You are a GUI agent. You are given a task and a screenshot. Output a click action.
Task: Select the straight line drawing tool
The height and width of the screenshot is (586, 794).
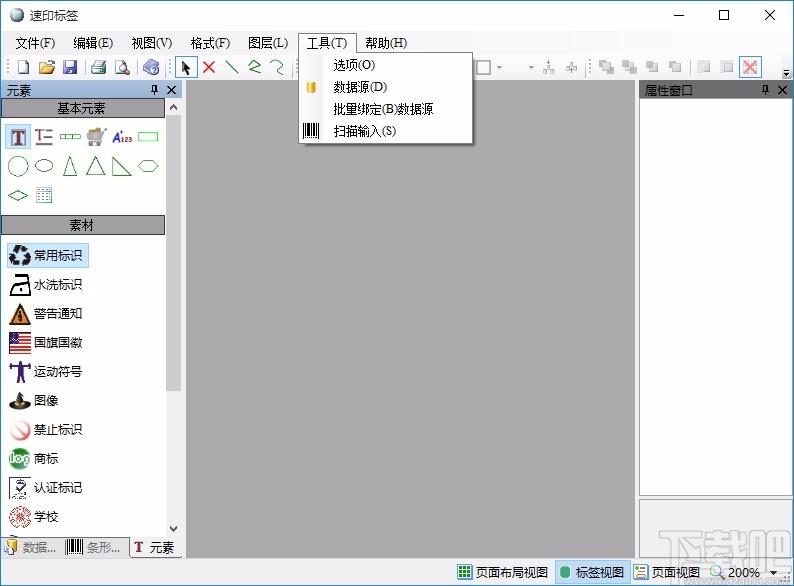coord(231,67)
